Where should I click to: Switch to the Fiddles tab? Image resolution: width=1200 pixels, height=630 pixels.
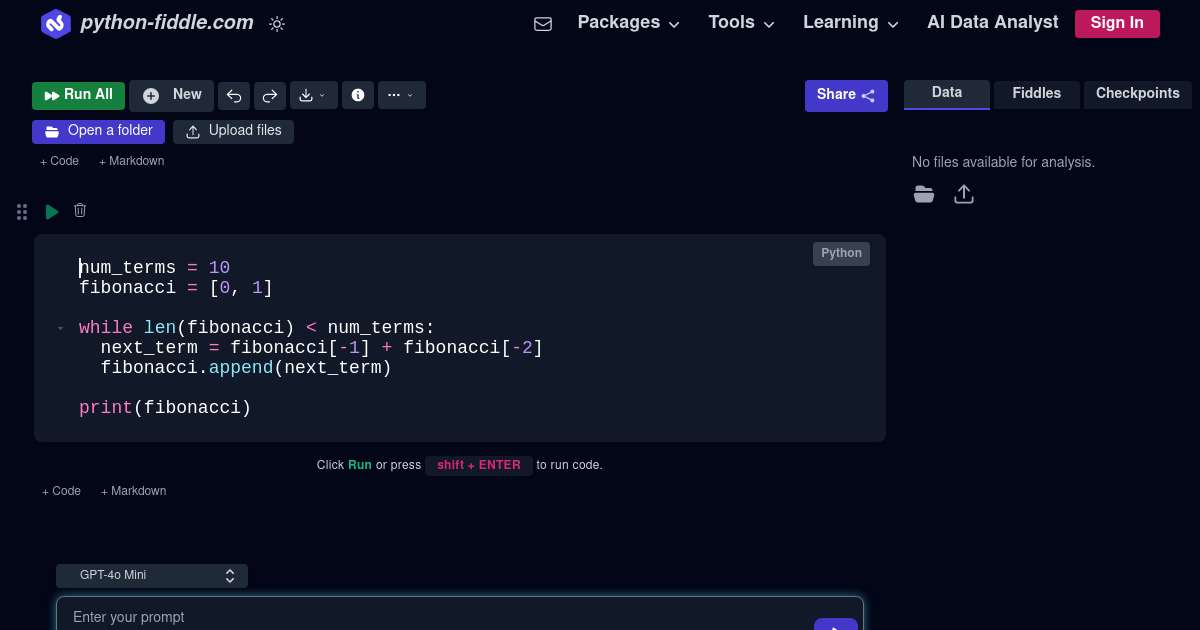1036,93
